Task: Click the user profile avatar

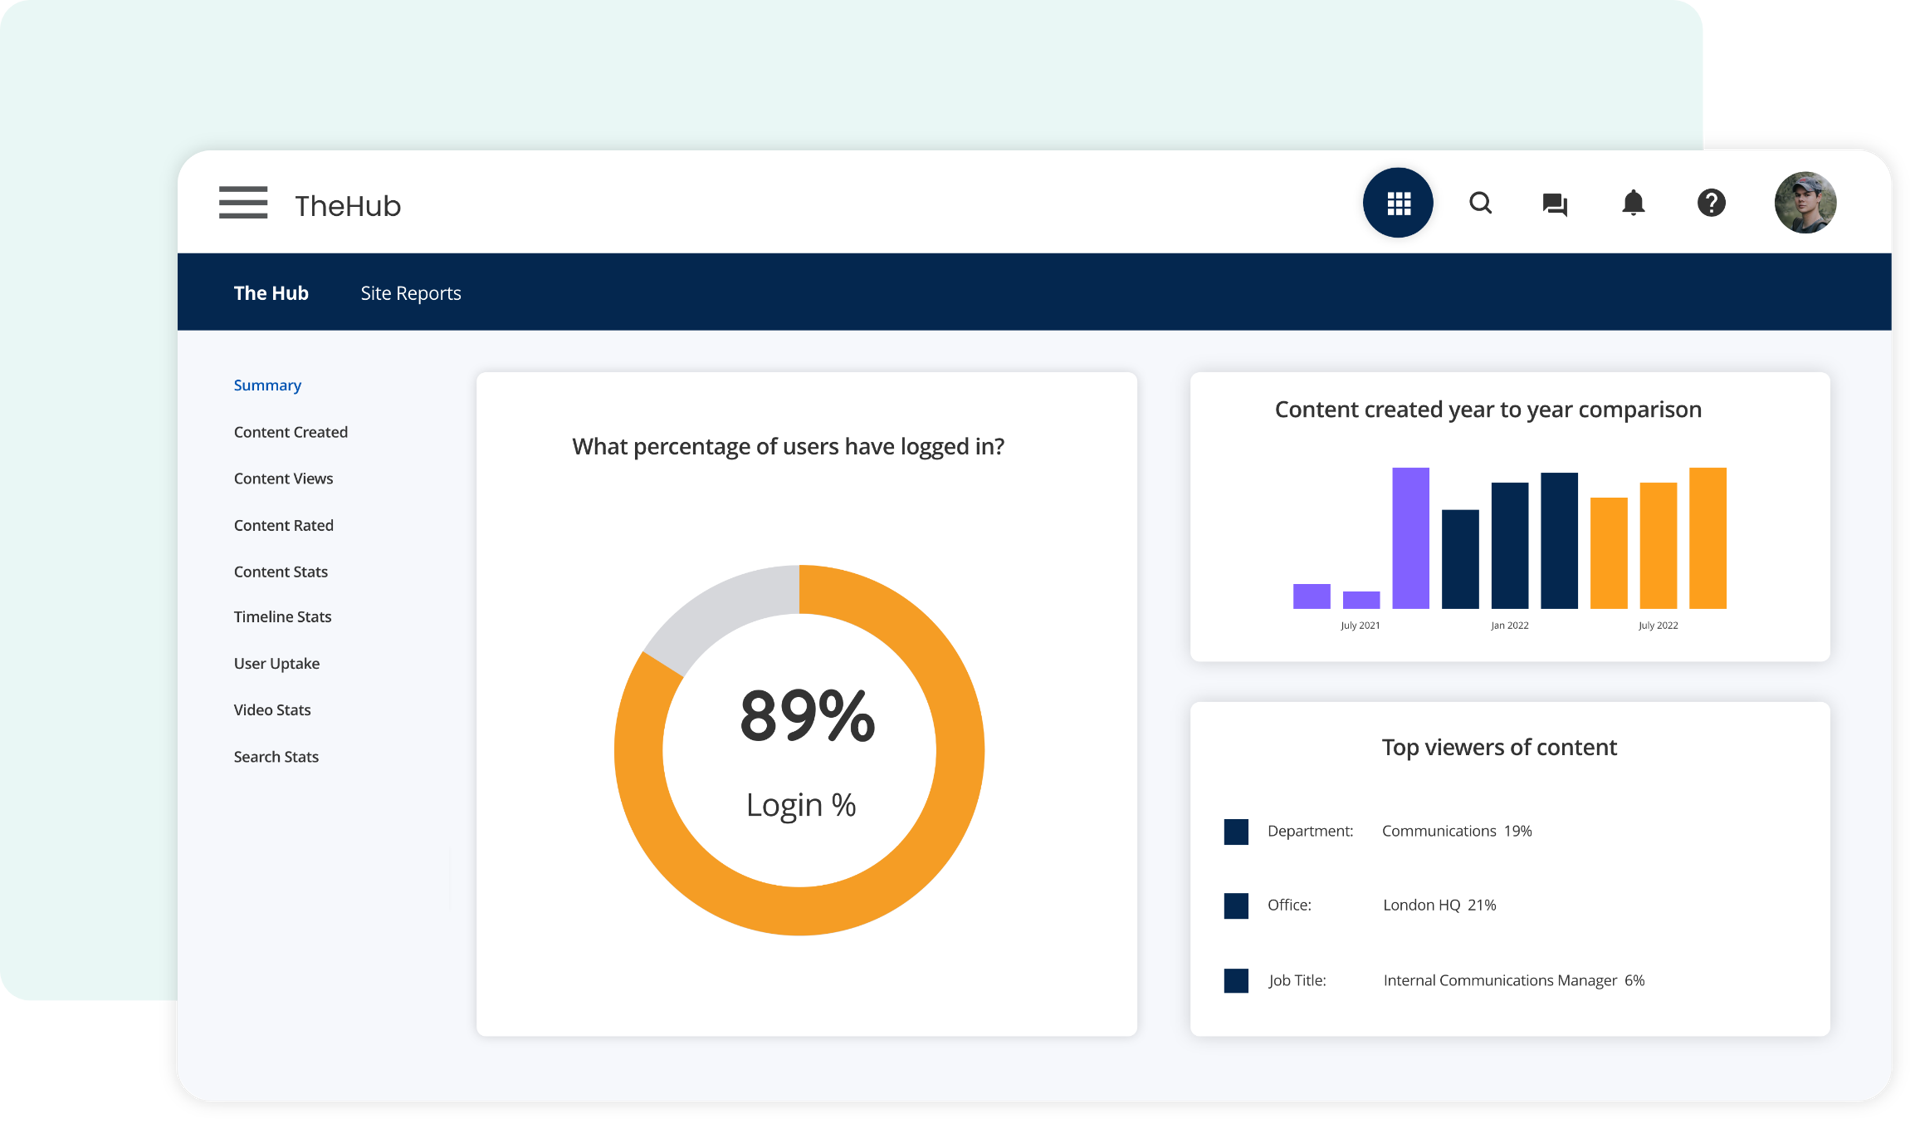Action: 1805,202
